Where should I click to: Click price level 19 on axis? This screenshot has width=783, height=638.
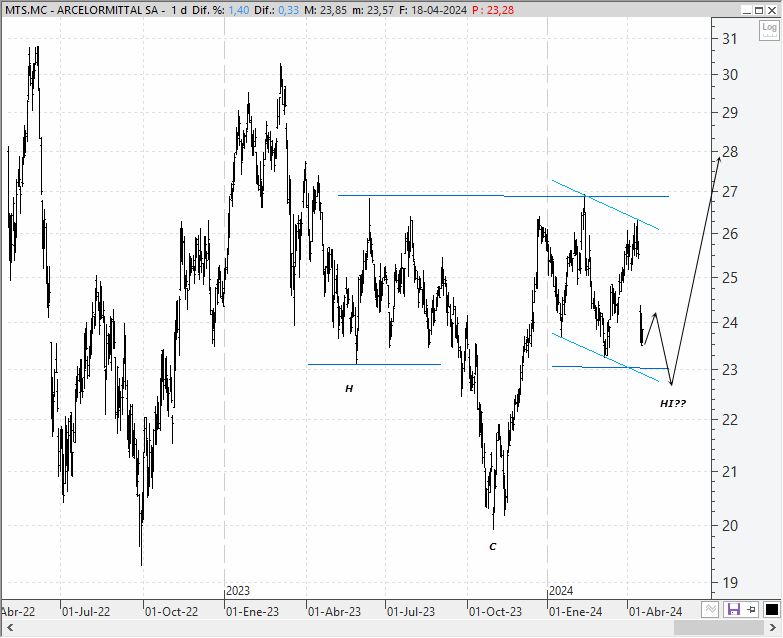click(730, 582)
